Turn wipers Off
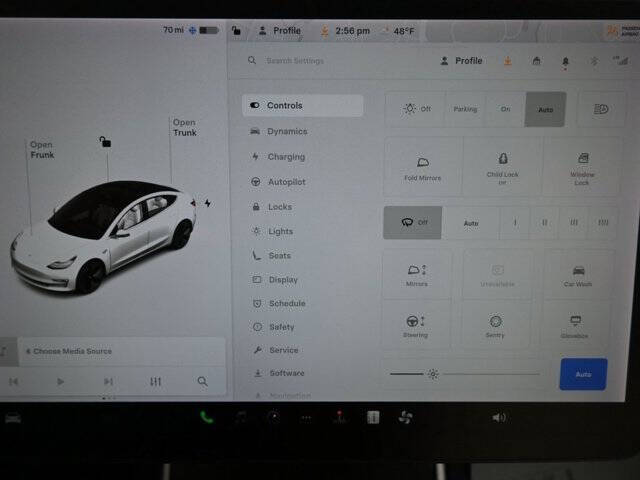The height and width of the screenshot is (480, 640). 413,222
